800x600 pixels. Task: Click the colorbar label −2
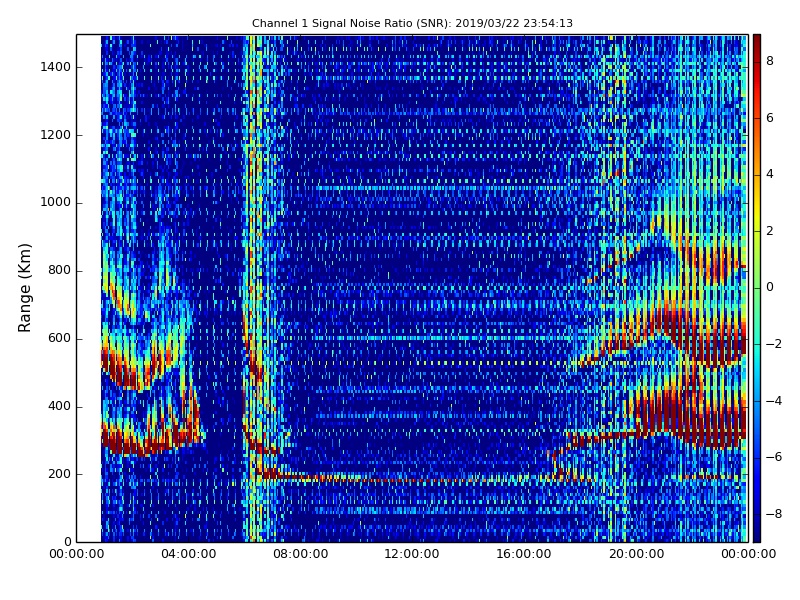coord(774,344)
